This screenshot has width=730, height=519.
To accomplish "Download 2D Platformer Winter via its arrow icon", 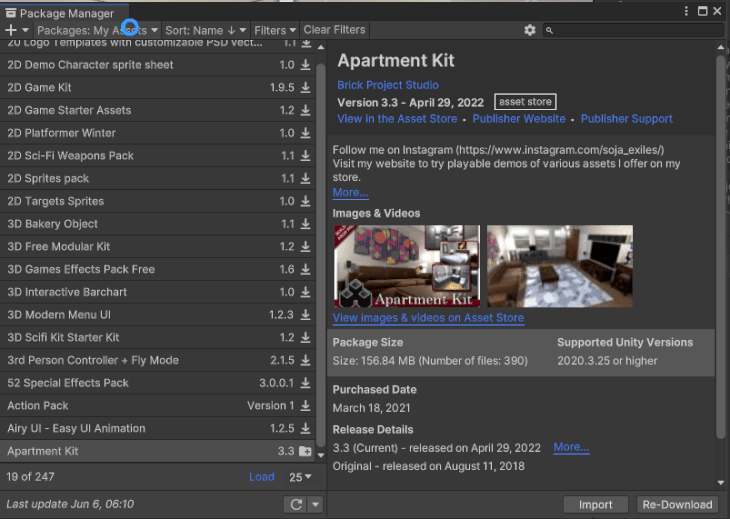I will pos(305,133).
